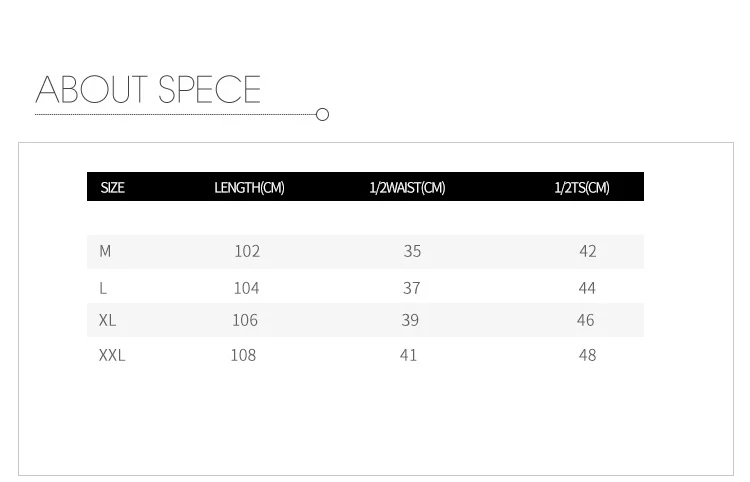
Task: Click the ABOUT SPECE heading
Action: tap(148, 89)
